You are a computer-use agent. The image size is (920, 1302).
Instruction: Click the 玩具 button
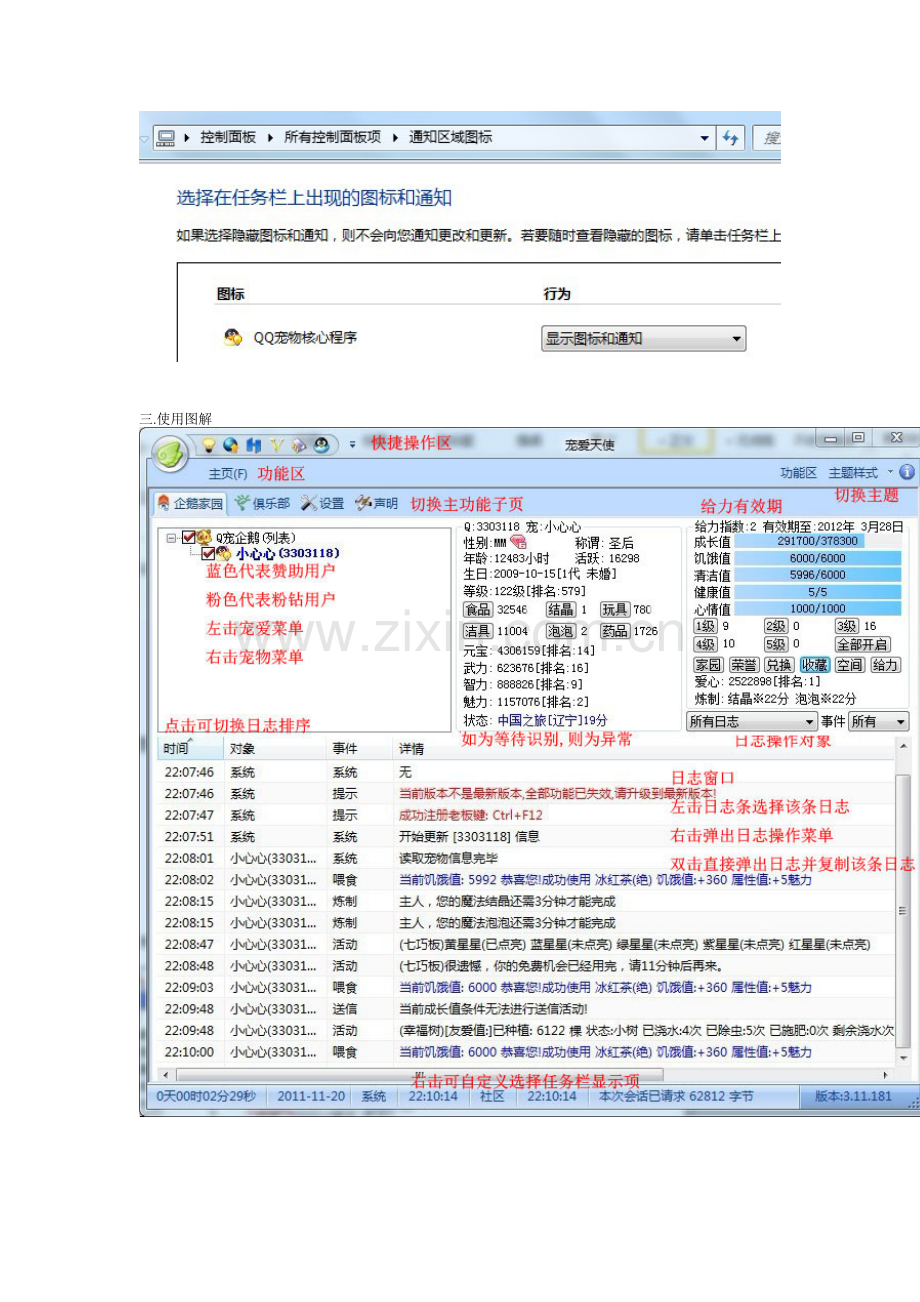pos(615,609)
